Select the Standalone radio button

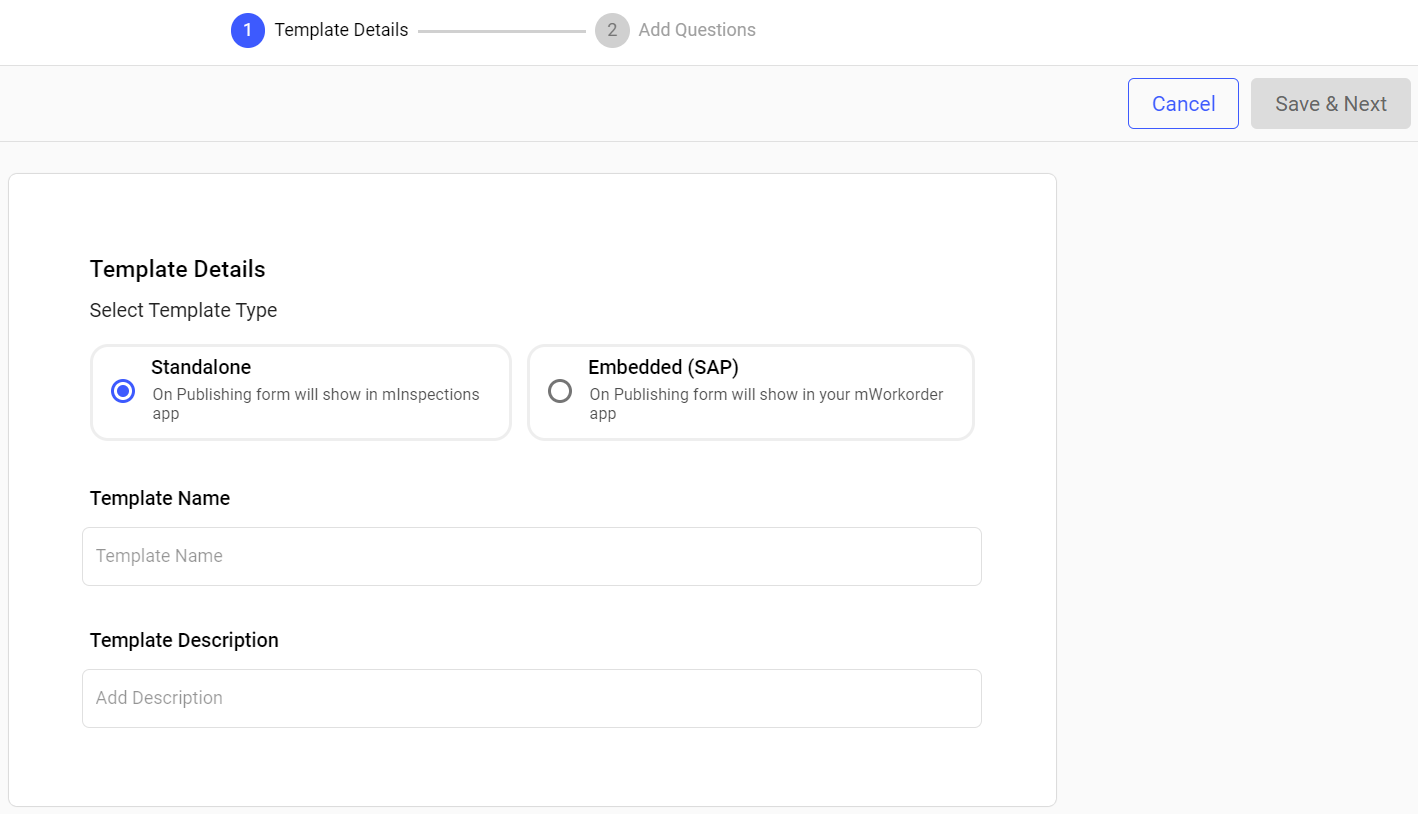[123, 391]
